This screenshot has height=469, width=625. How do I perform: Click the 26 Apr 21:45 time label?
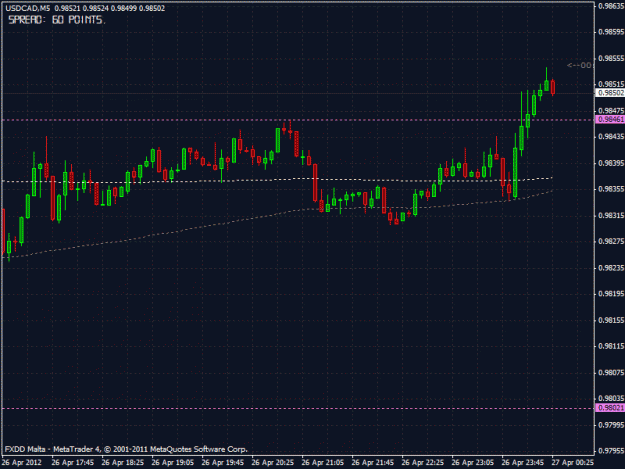click(x=373, y=463)
